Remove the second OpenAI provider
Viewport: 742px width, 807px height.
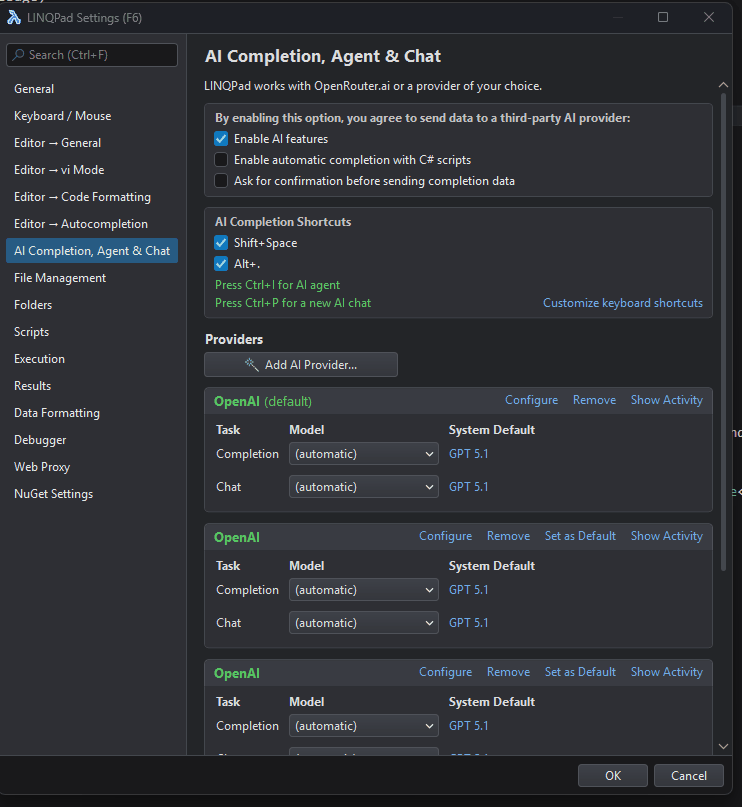[508, 536]
